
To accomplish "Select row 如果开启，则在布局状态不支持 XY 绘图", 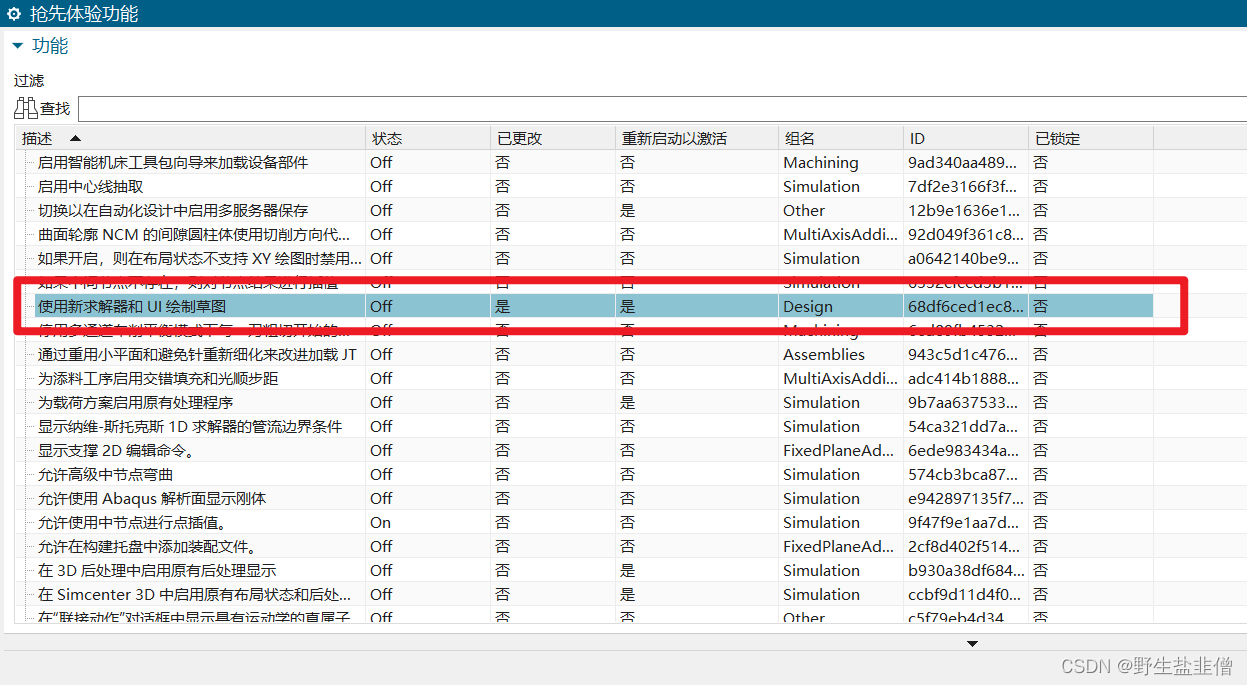I will click(584, 258).
